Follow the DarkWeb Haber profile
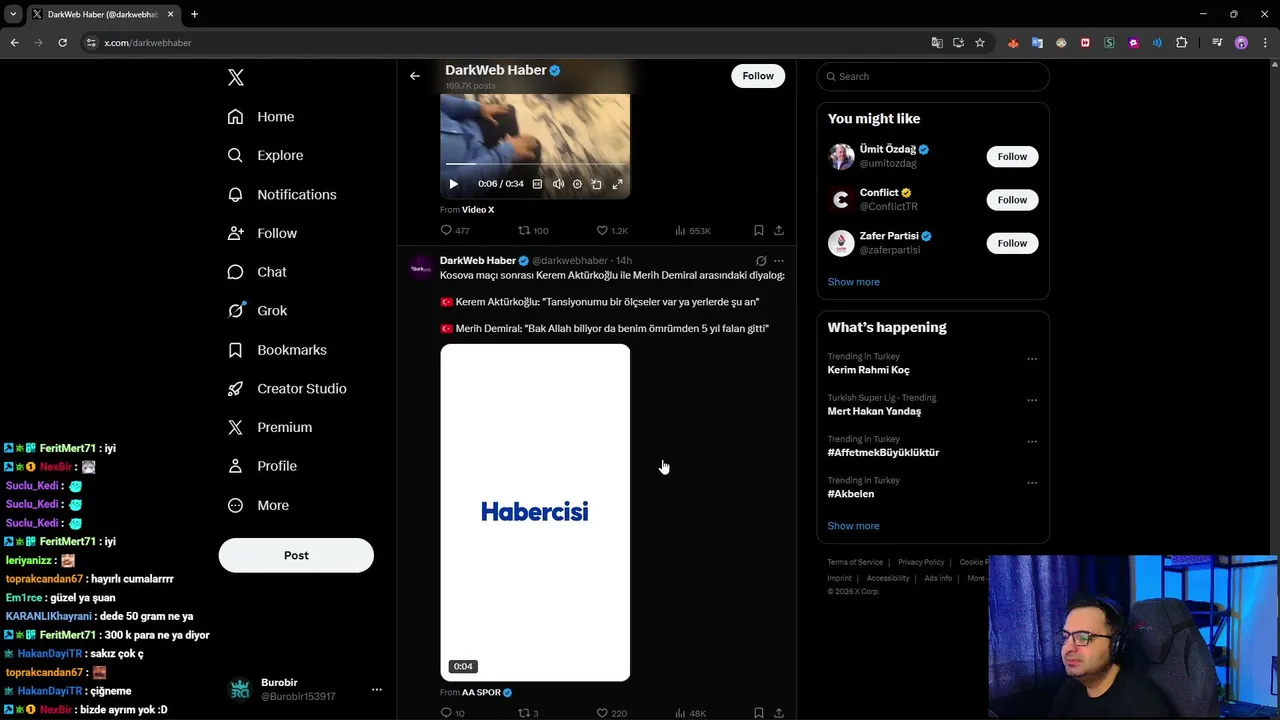Screen dimensions: 1280x720 click(758, 76)
